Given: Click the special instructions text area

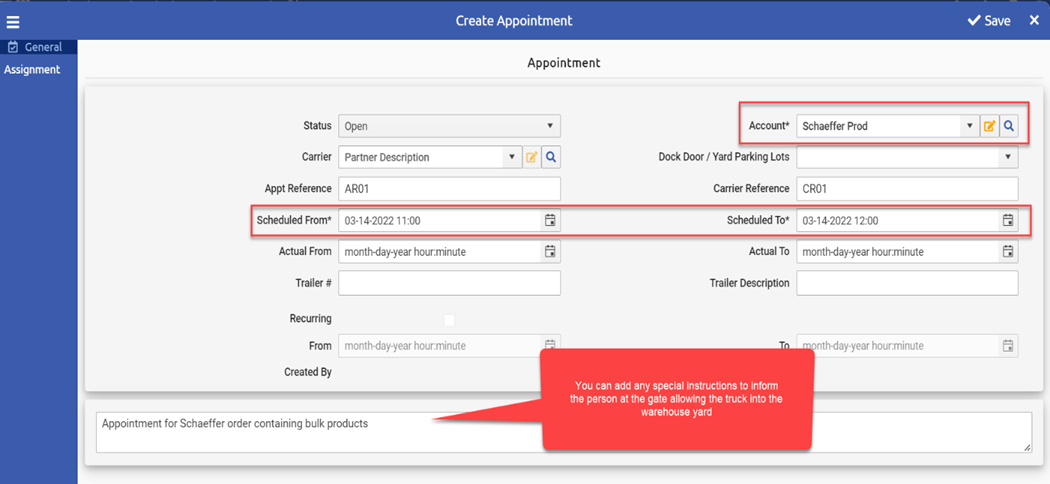Looking at the screenshot, I should pyautogui.click(x=563, y=432).
